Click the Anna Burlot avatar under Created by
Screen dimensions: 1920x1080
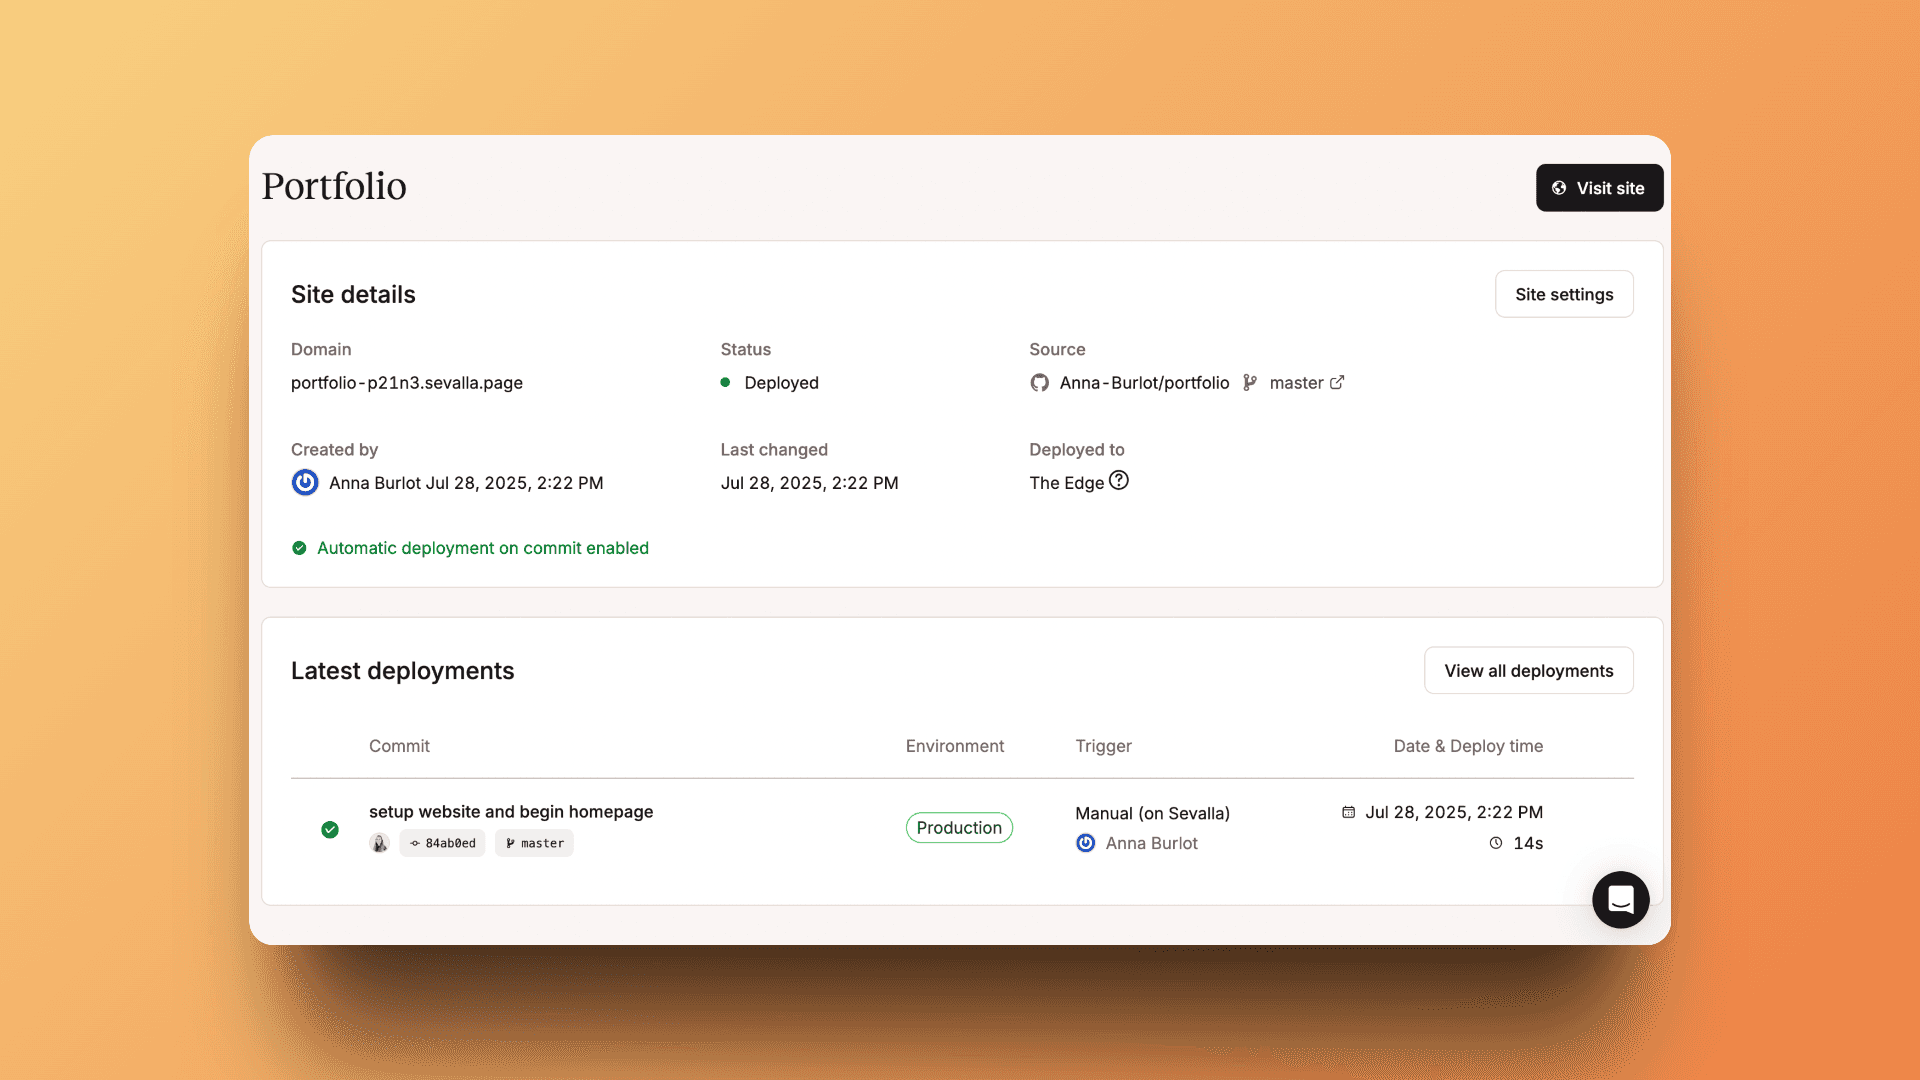305,483
